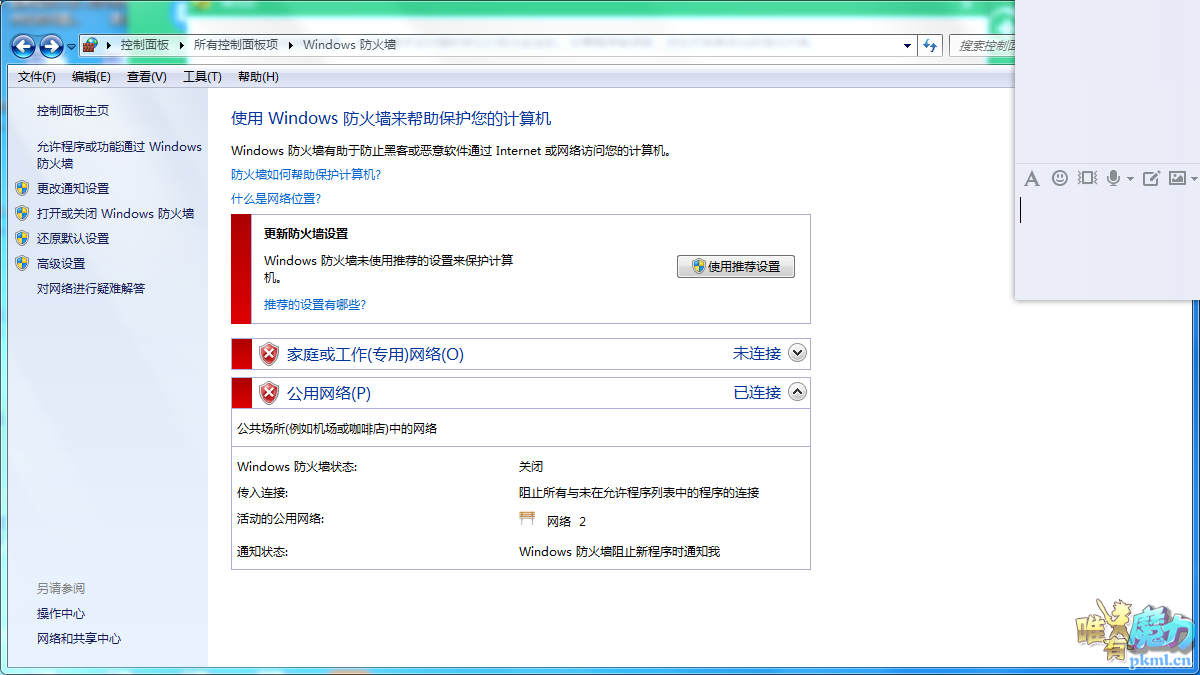The image size is (1200, 675).
Task: Click 家庭或工作(专用)网络(O) header
Action: 375,354
